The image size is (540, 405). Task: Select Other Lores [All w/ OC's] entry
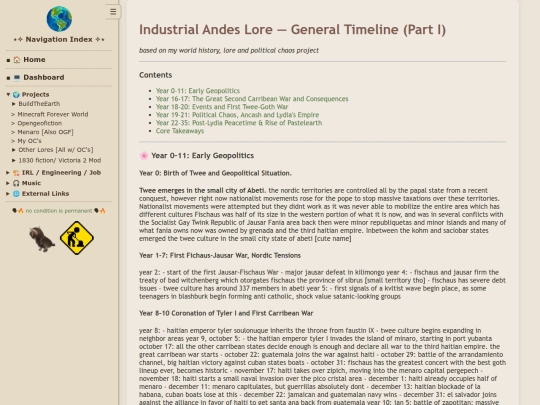coord(56,150)
